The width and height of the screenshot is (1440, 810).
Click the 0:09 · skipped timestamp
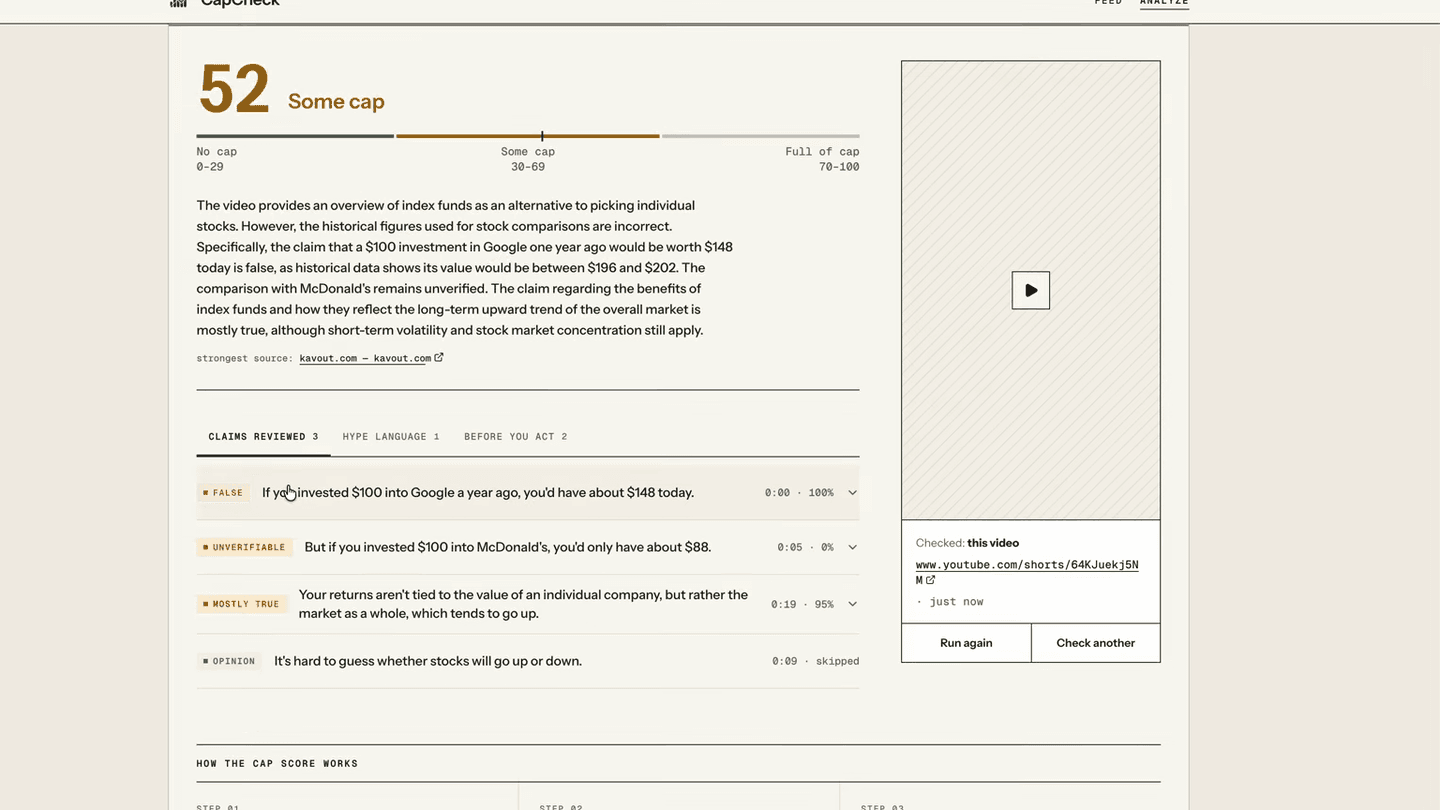pos(815,661)
